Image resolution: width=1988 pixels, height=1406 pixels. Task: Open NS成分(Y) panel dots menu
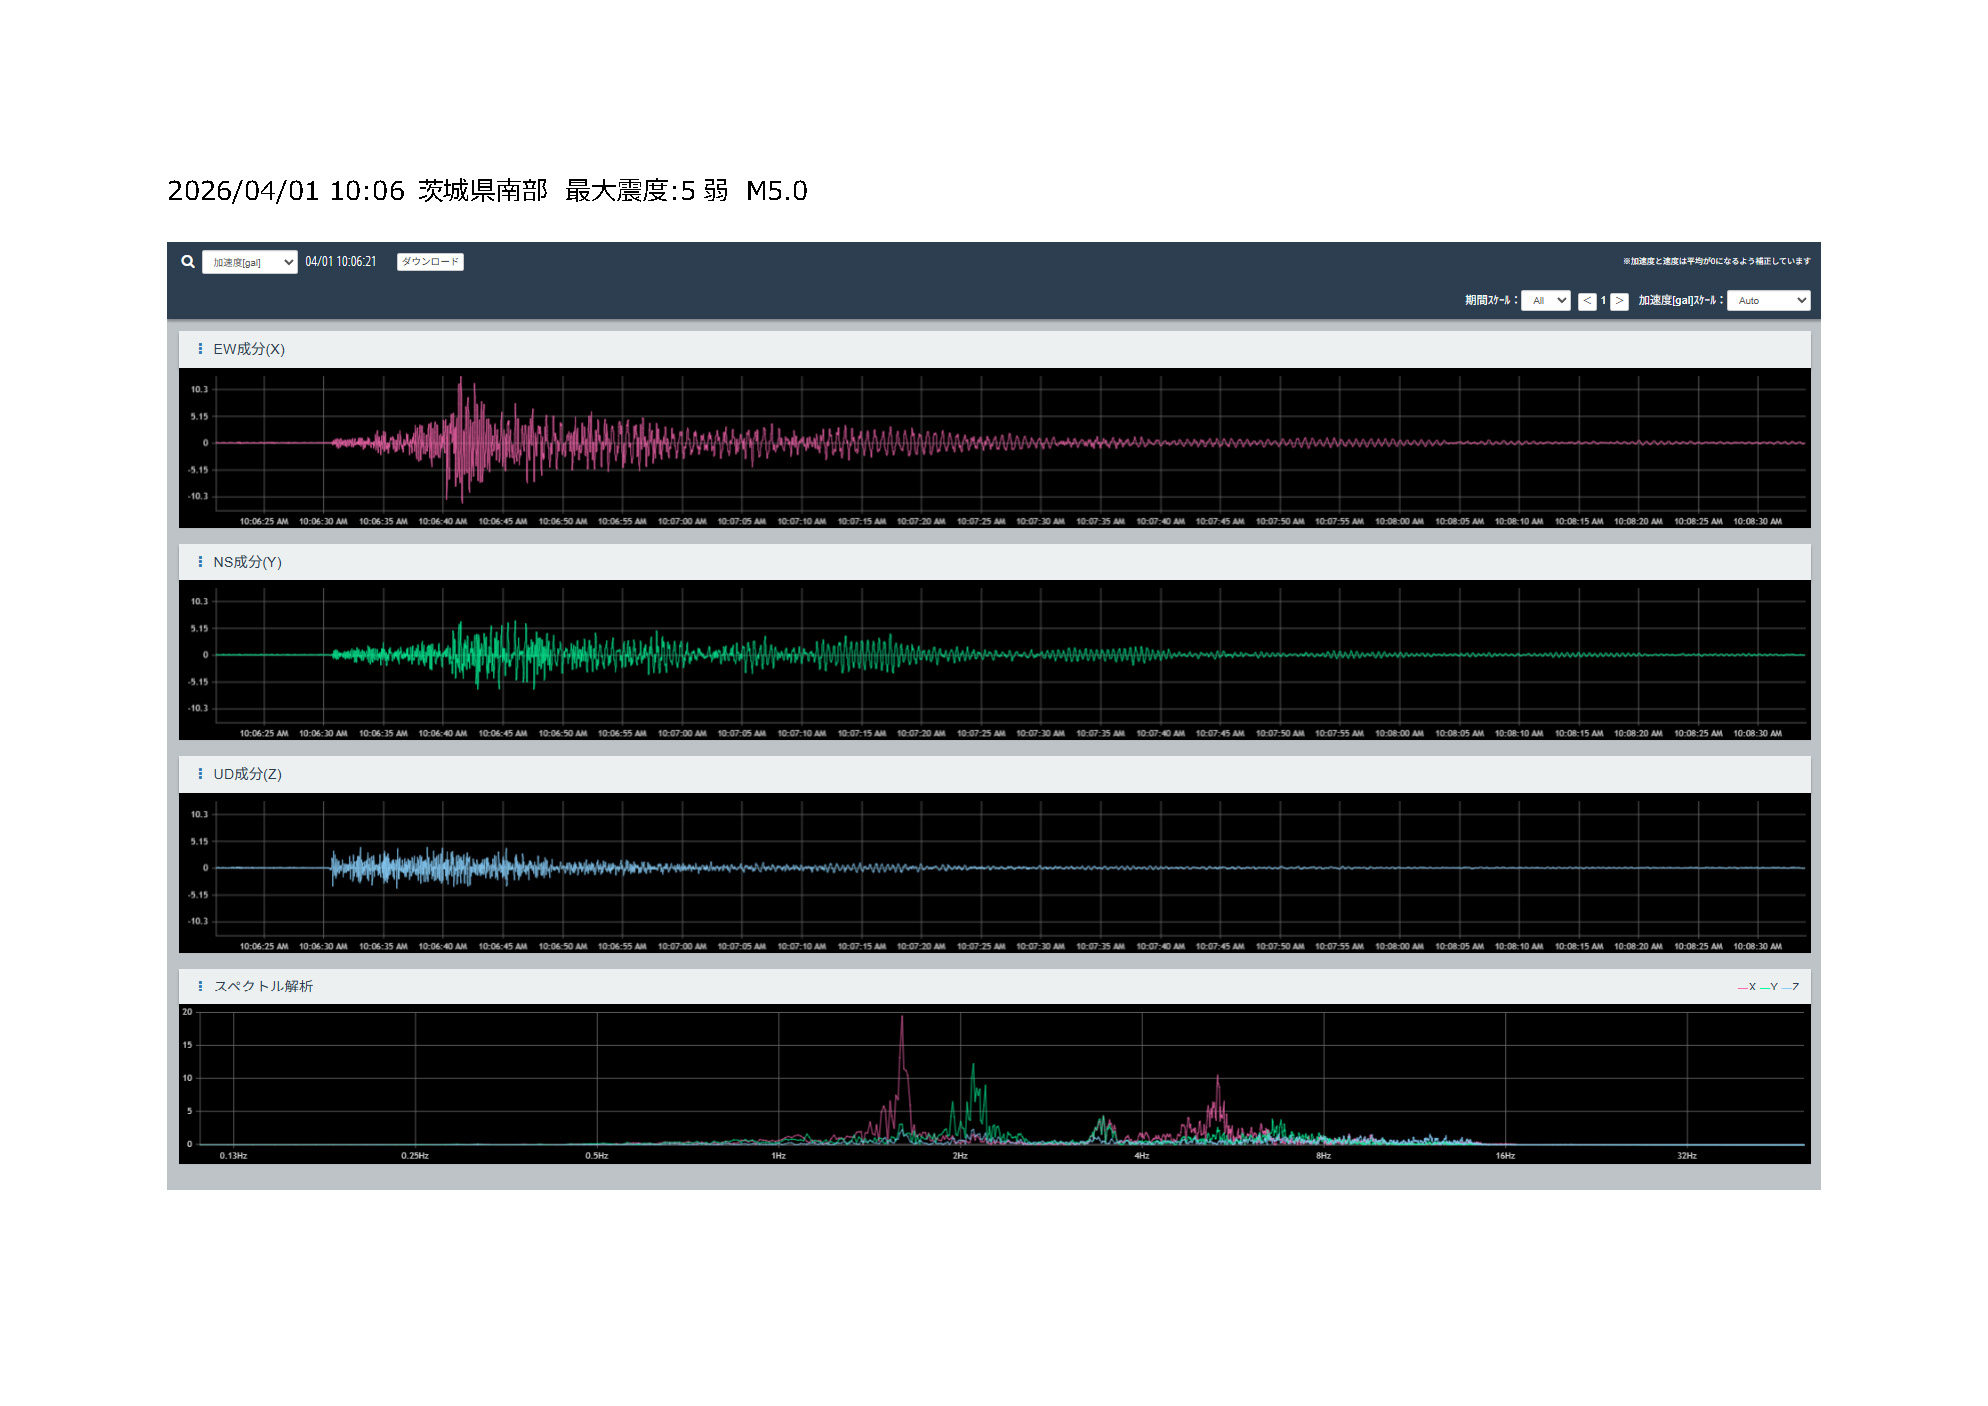coord(200,562)
